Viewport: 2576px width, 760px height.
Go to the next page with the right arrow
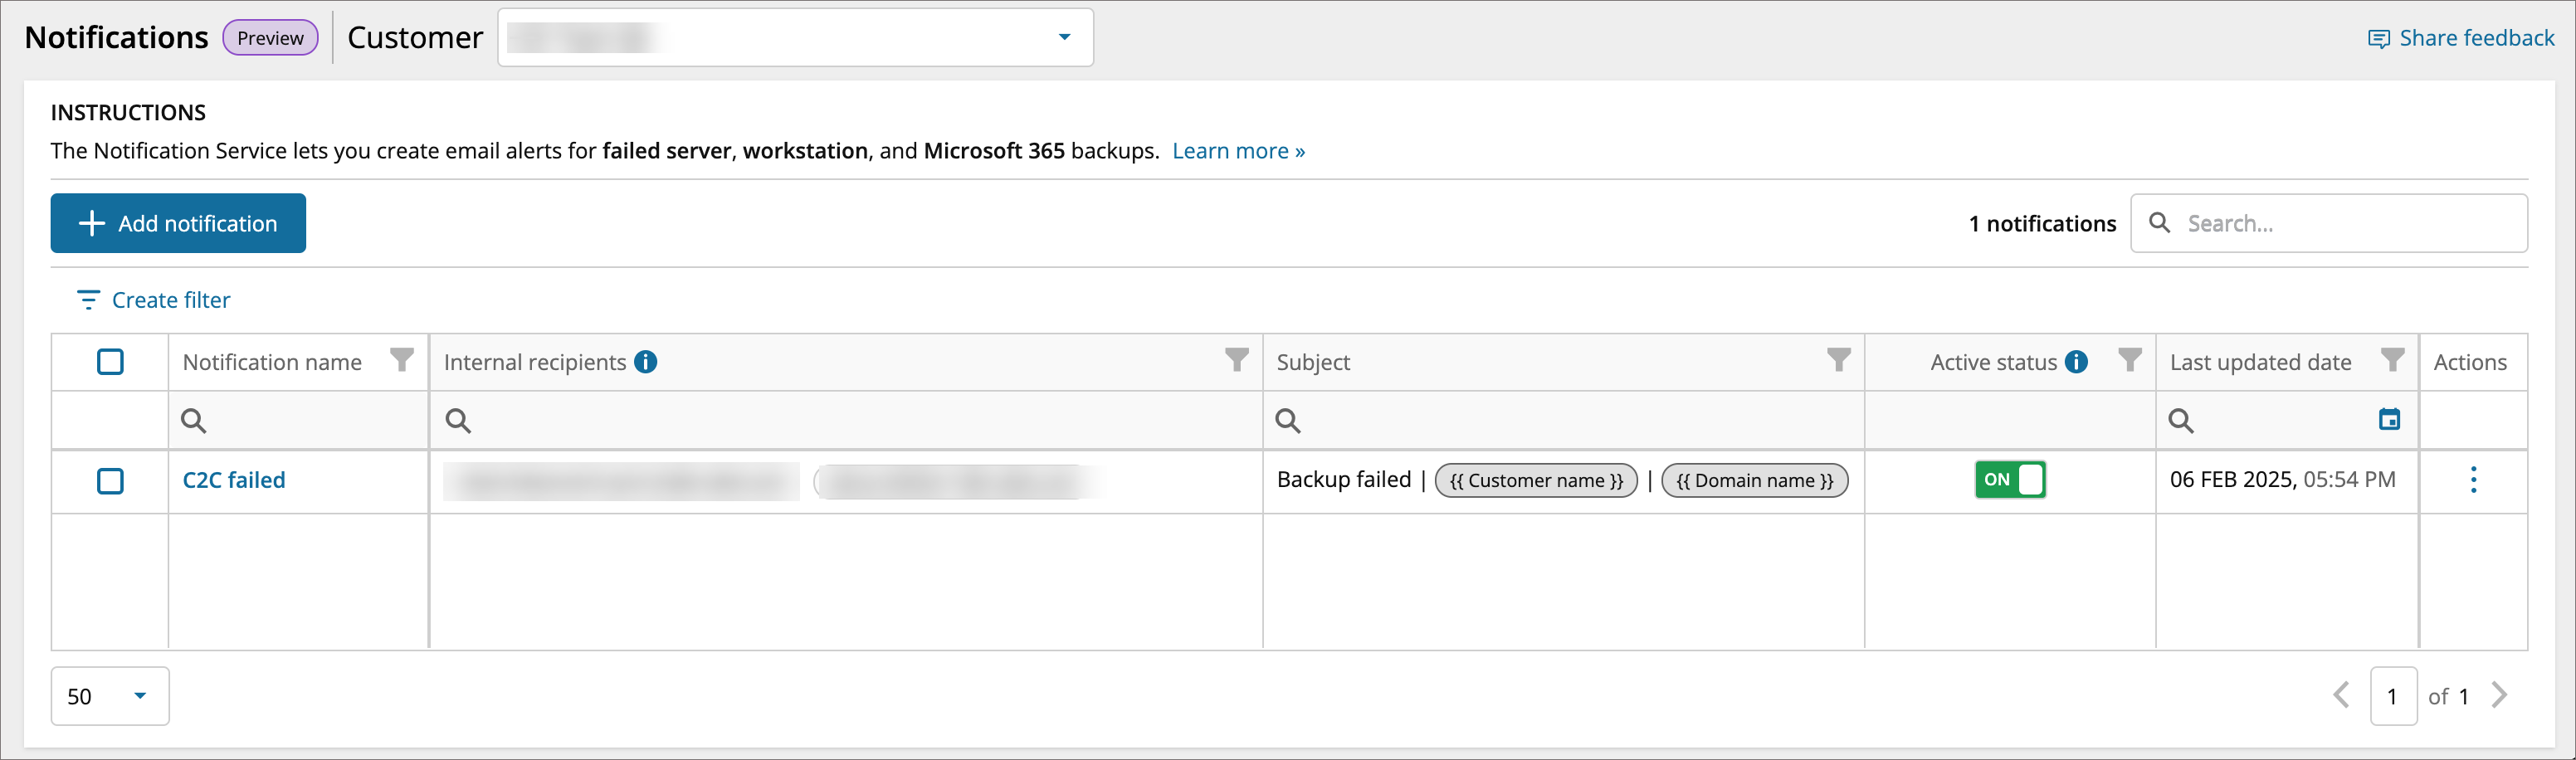point(2500,696)
